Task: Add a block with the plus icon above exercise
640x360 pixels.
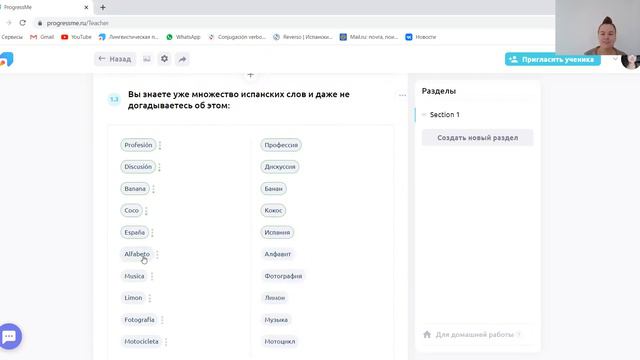Action: pyautogui.click(x=251, y=75)
